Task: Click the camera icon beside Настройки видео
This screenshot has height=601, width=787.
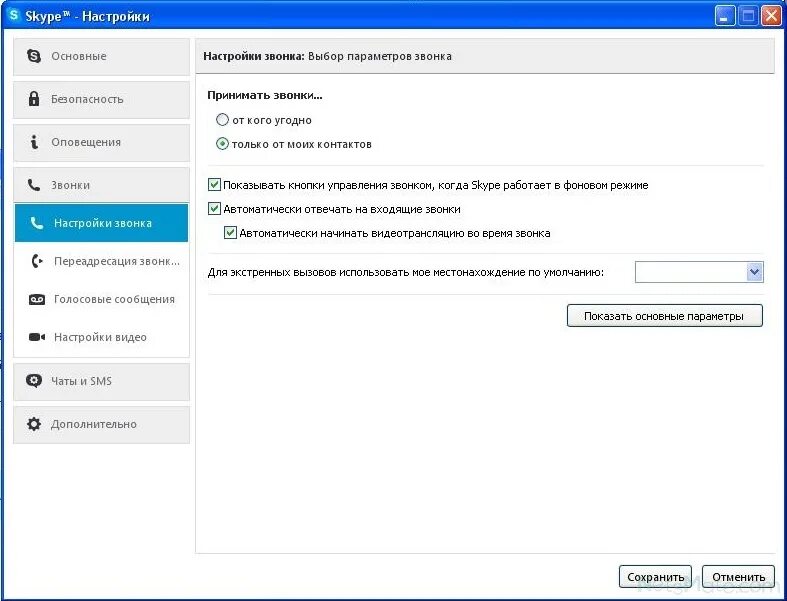Action: pyautogui.click(x=37, y=337)
